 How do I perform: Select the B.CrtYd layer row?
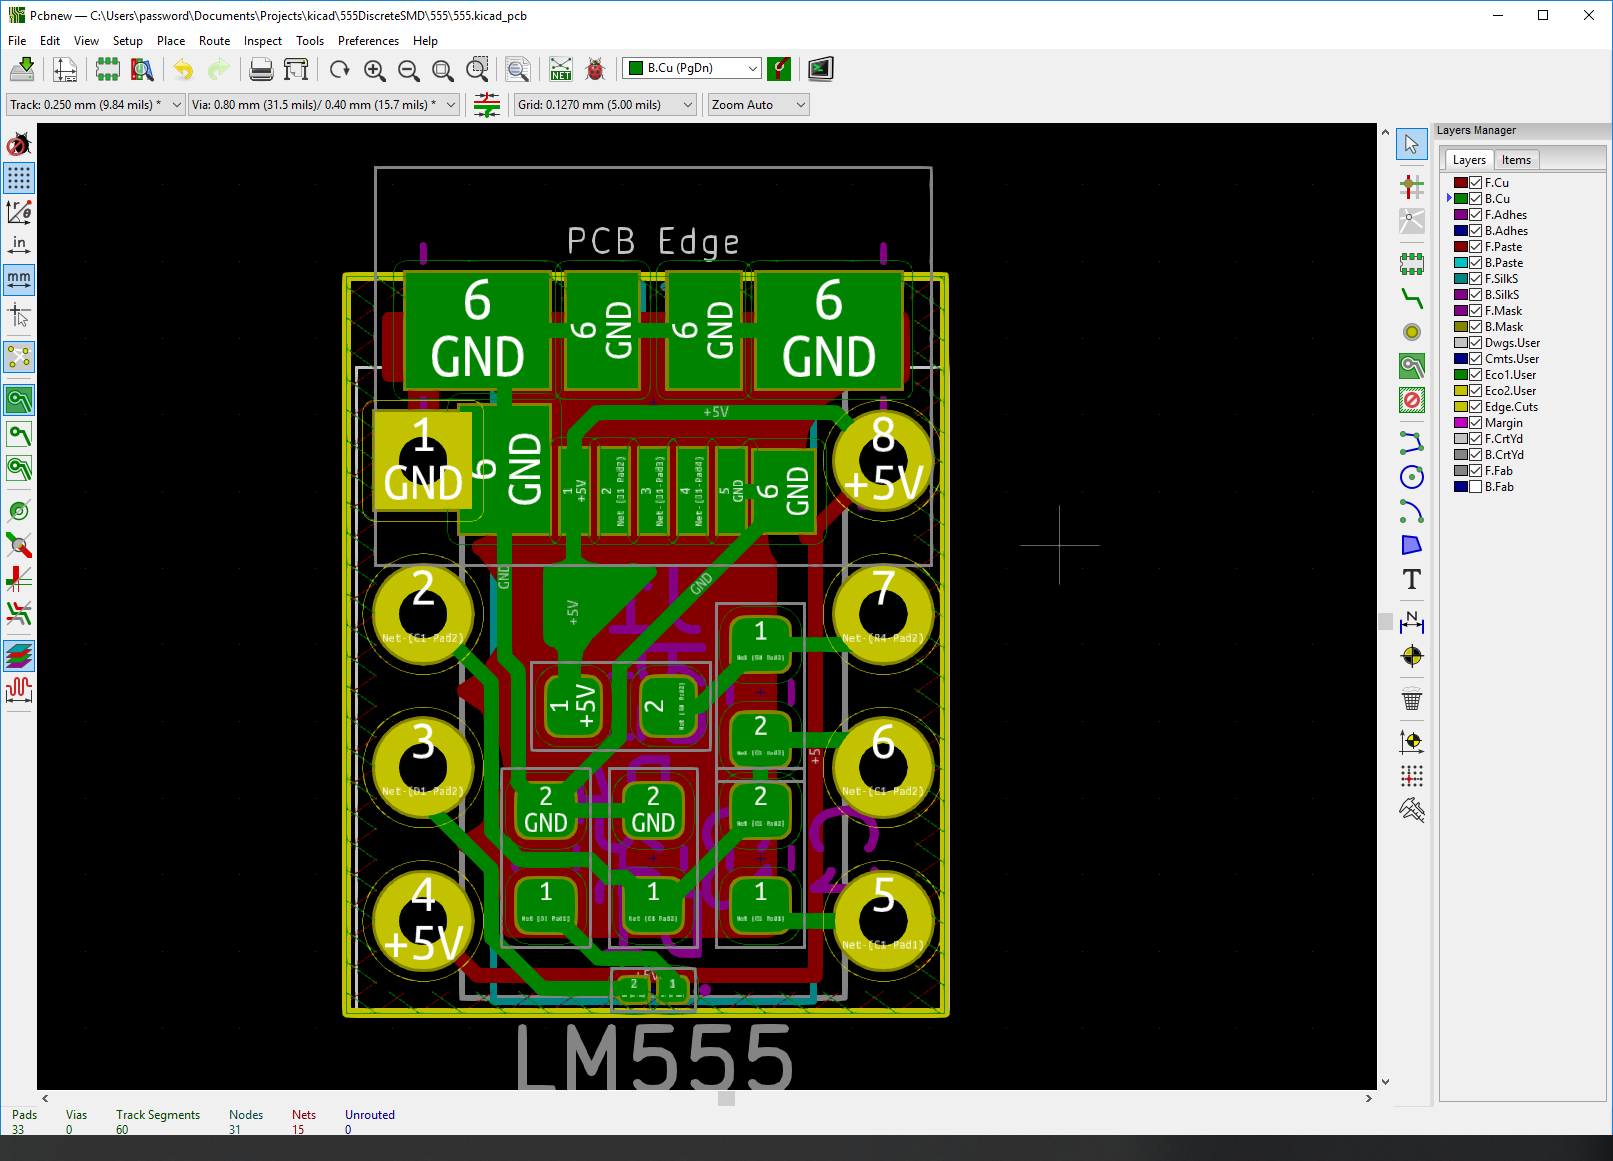(x=1503, y=455)
